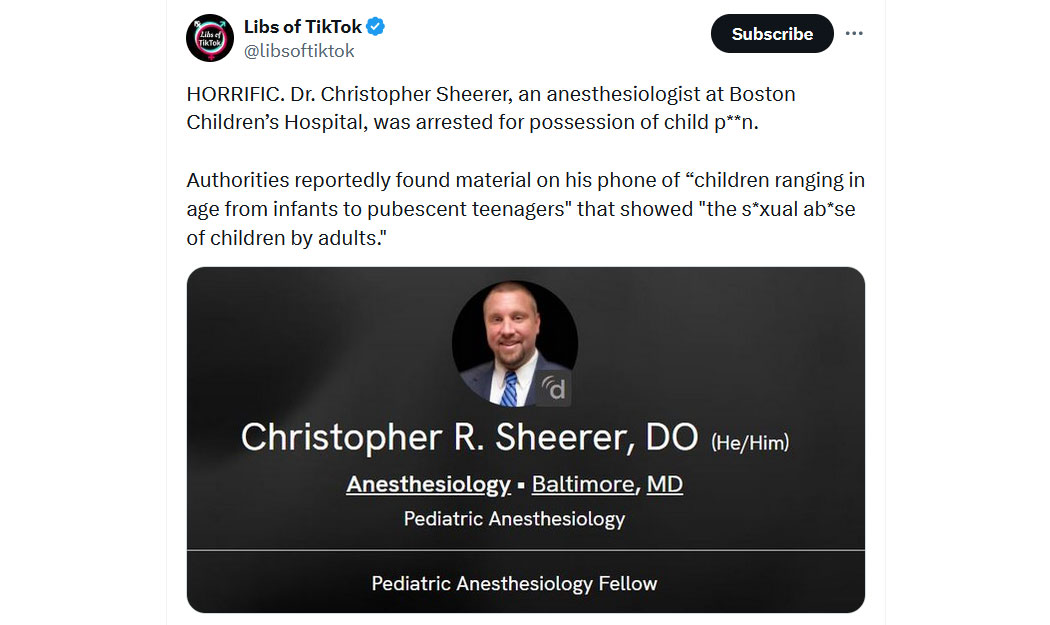Click the Pediatric Anesthesiology subspecialty text
Screen dimensions: 1050x625
pos(514,518)
